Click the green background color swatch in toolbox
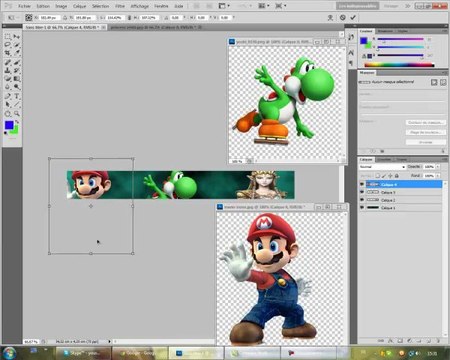The width and height of the screenshot is (450, 360). click(x=15, y=131)
